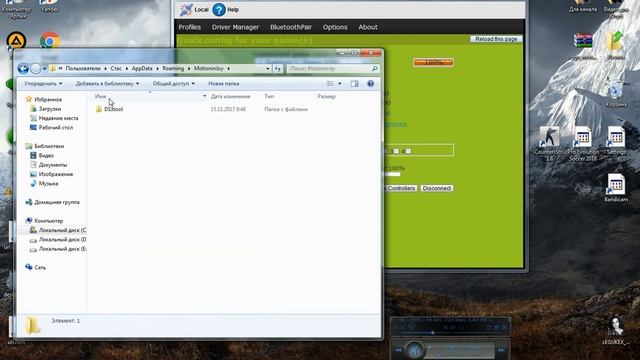Click Стас in the breadcrumb path
The height and width of the screenshot is (360, 640).
click(116, 69)
